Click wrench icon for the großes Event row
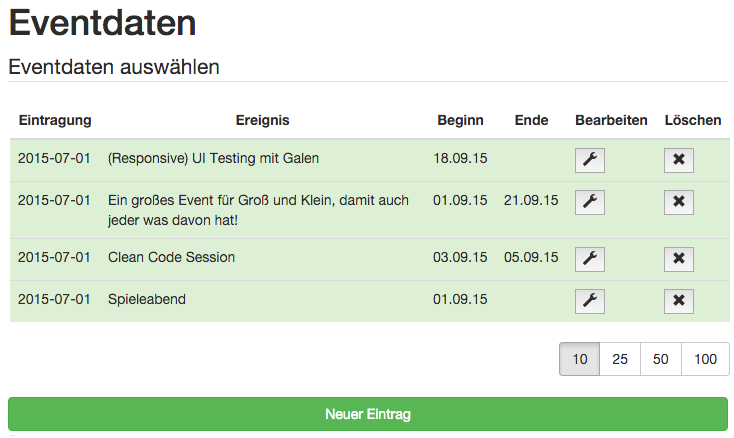The image size is (734, 438). tap(590, 202)
